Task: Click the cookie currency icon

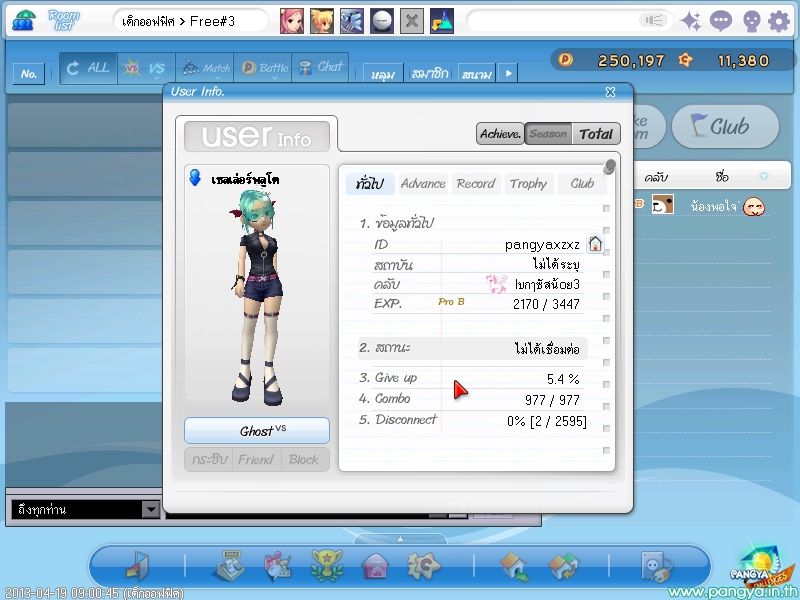Action: tap(685, 60)
